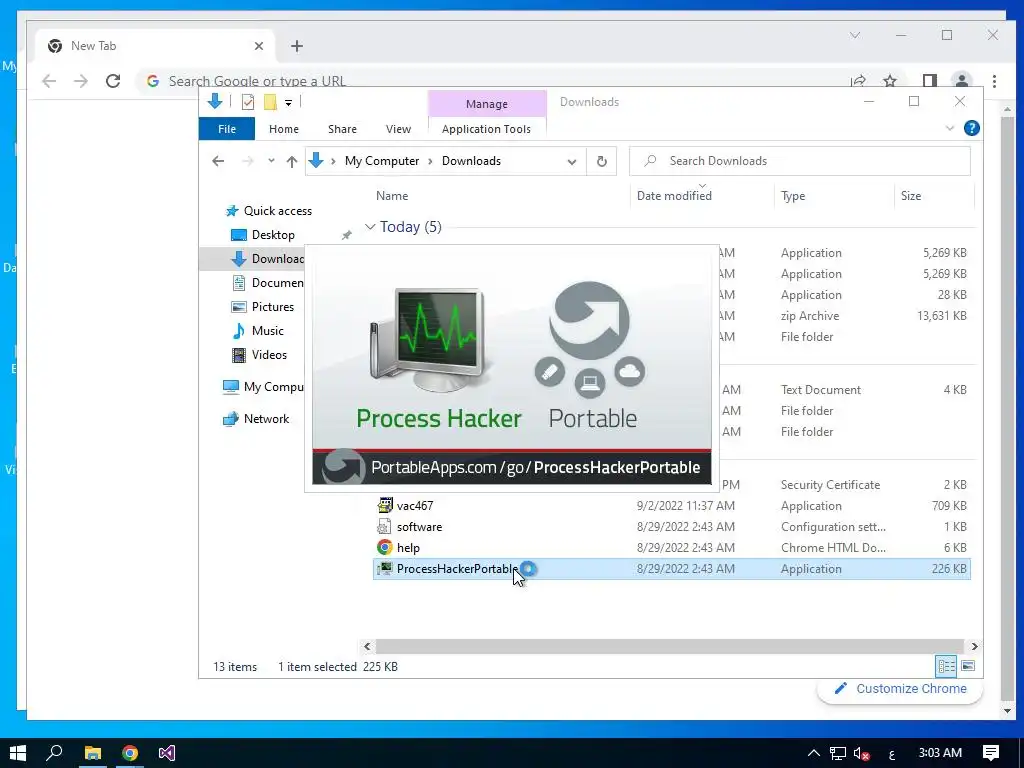Sort by Type column header

click(x=793, y=196)
